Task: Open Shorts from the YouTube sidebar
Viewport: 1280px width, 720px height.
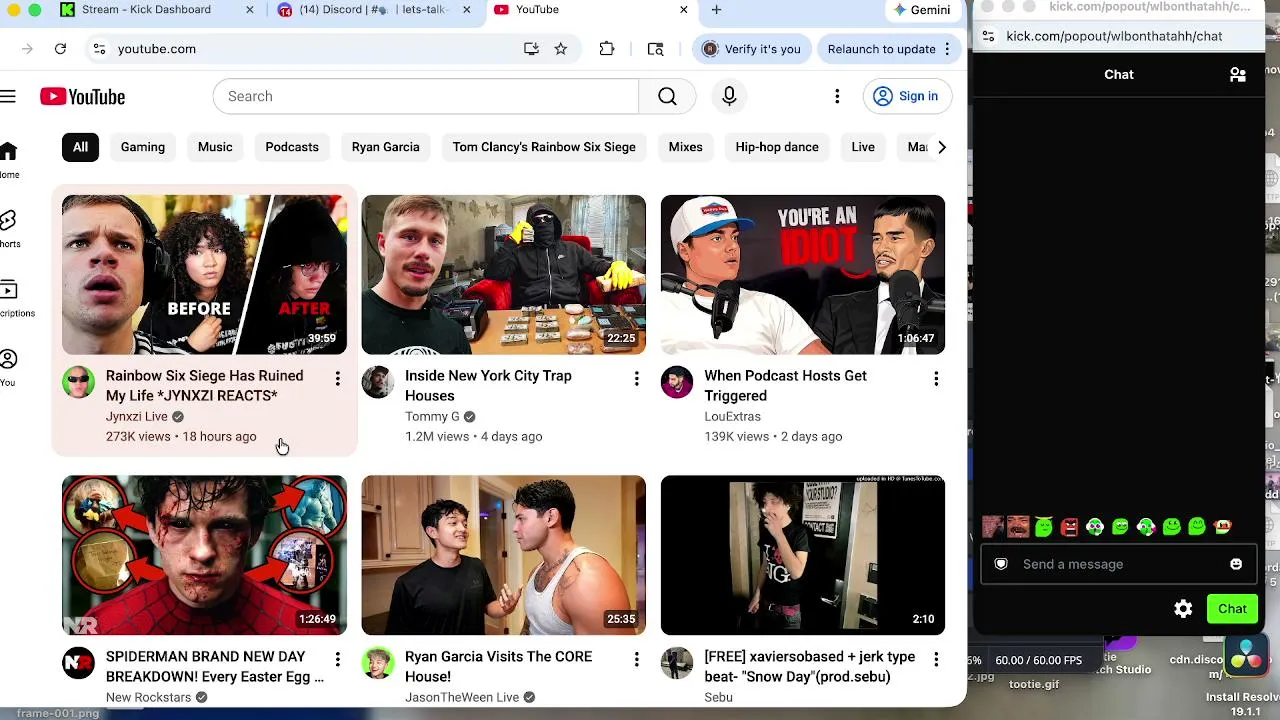Action: pyautogui.click(x=9, y=229)
